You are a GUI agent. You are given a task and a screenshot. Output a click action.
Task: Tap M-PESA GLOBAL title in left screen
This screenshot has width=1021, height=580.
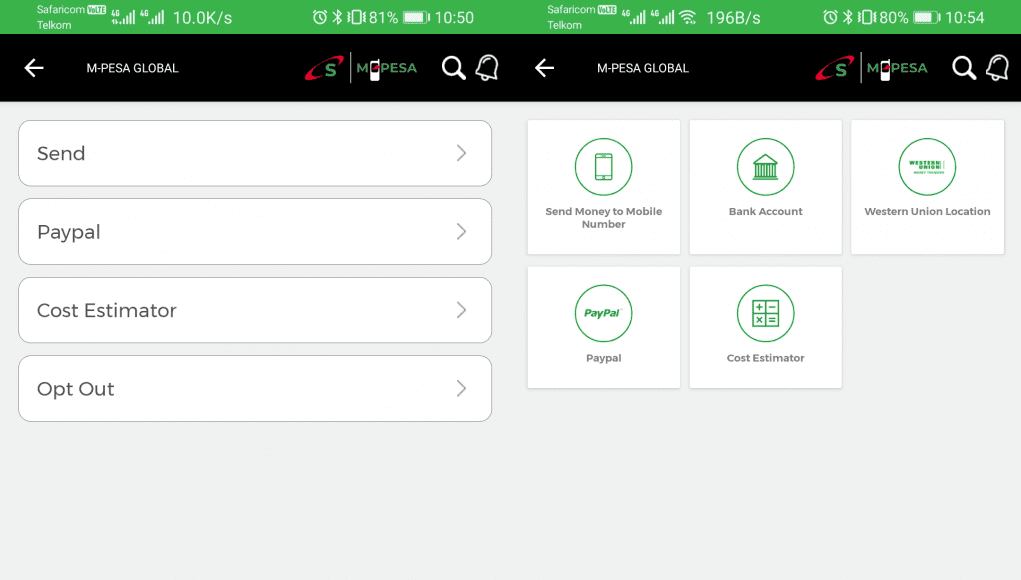click(x=132, y=68)
